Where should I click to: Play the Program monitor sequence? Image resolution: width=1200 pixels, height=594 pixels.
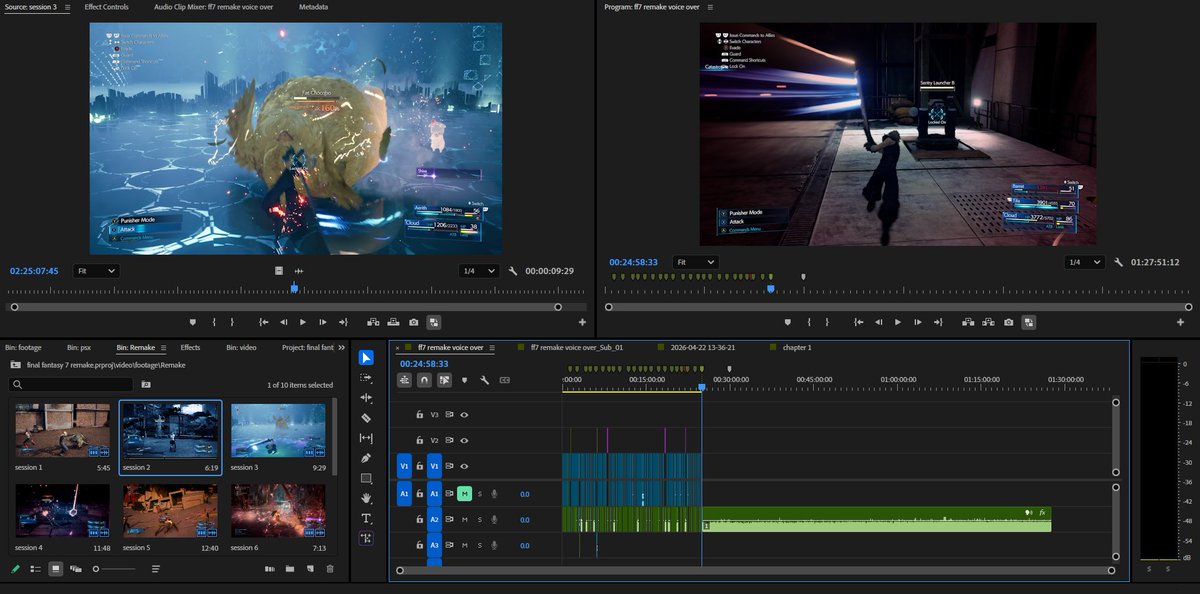(x=898, y=322)
